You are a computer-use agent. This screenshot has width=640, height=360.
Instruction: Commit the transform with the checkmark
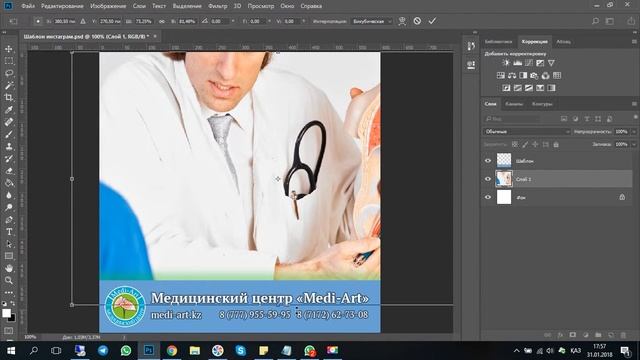432,21
